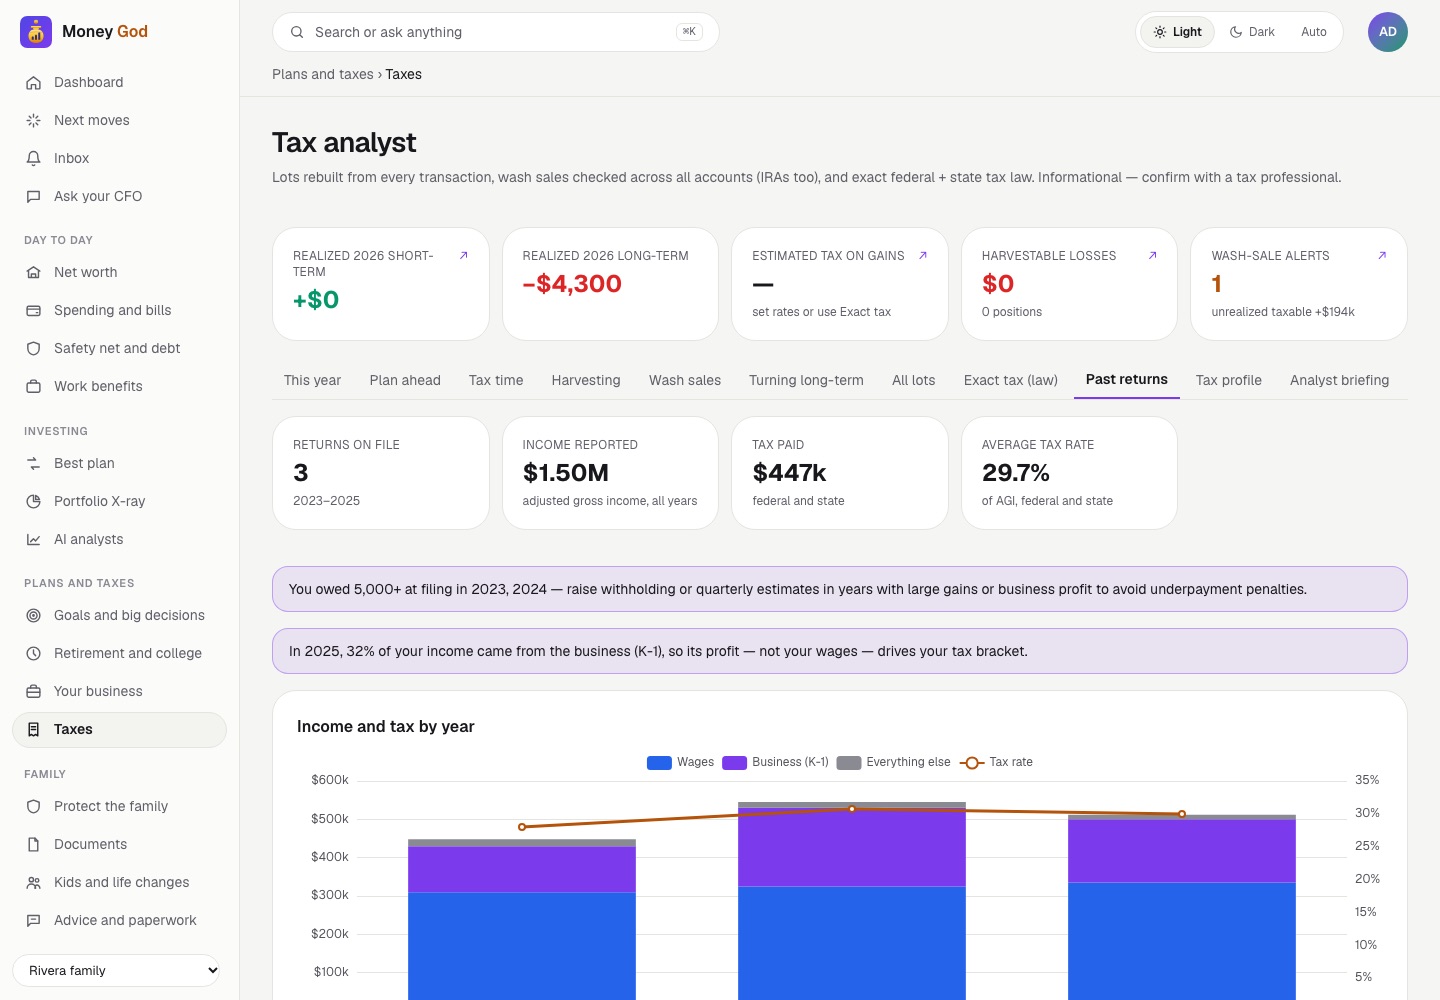This screenshot has height=1000, width=1440.
Task: Click the AI analysts chart icon
Action: coord(33,539)
